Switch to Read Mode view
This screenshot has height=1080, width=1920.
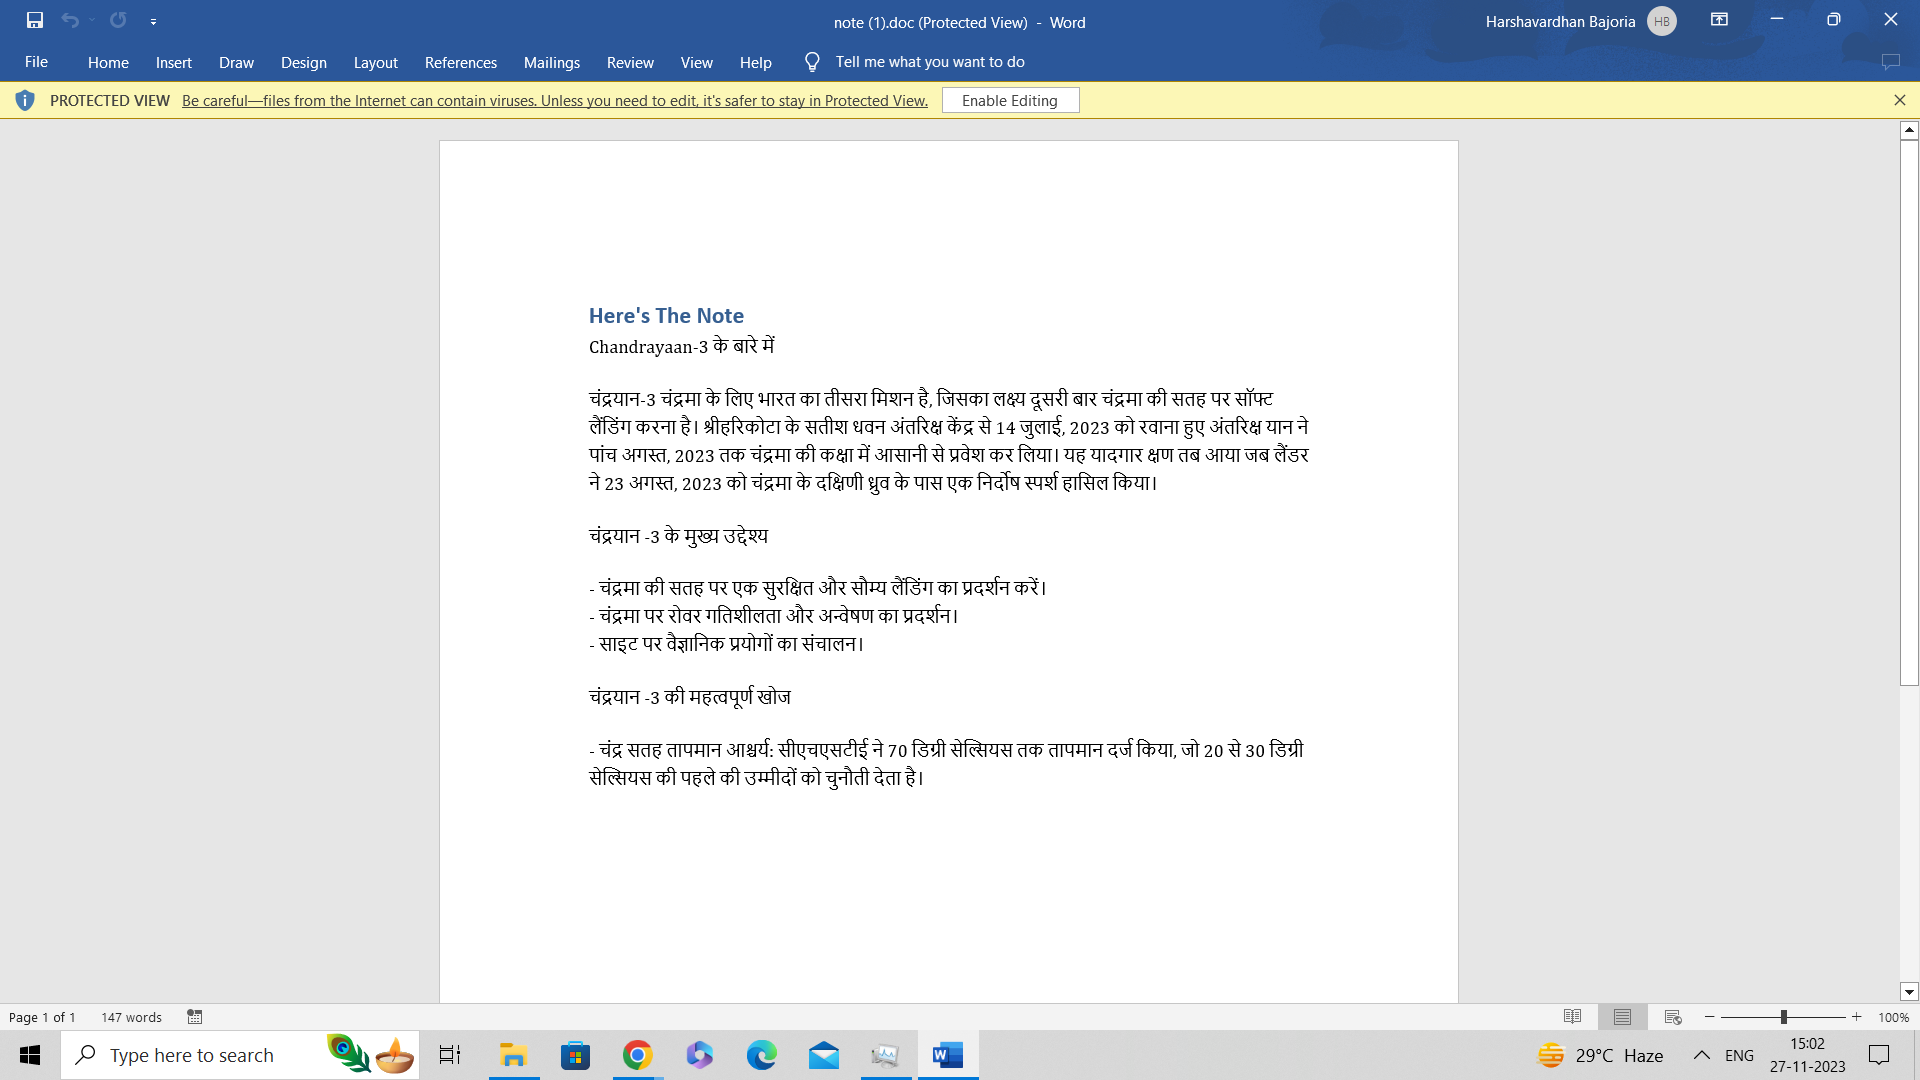click(1572, 1017)
